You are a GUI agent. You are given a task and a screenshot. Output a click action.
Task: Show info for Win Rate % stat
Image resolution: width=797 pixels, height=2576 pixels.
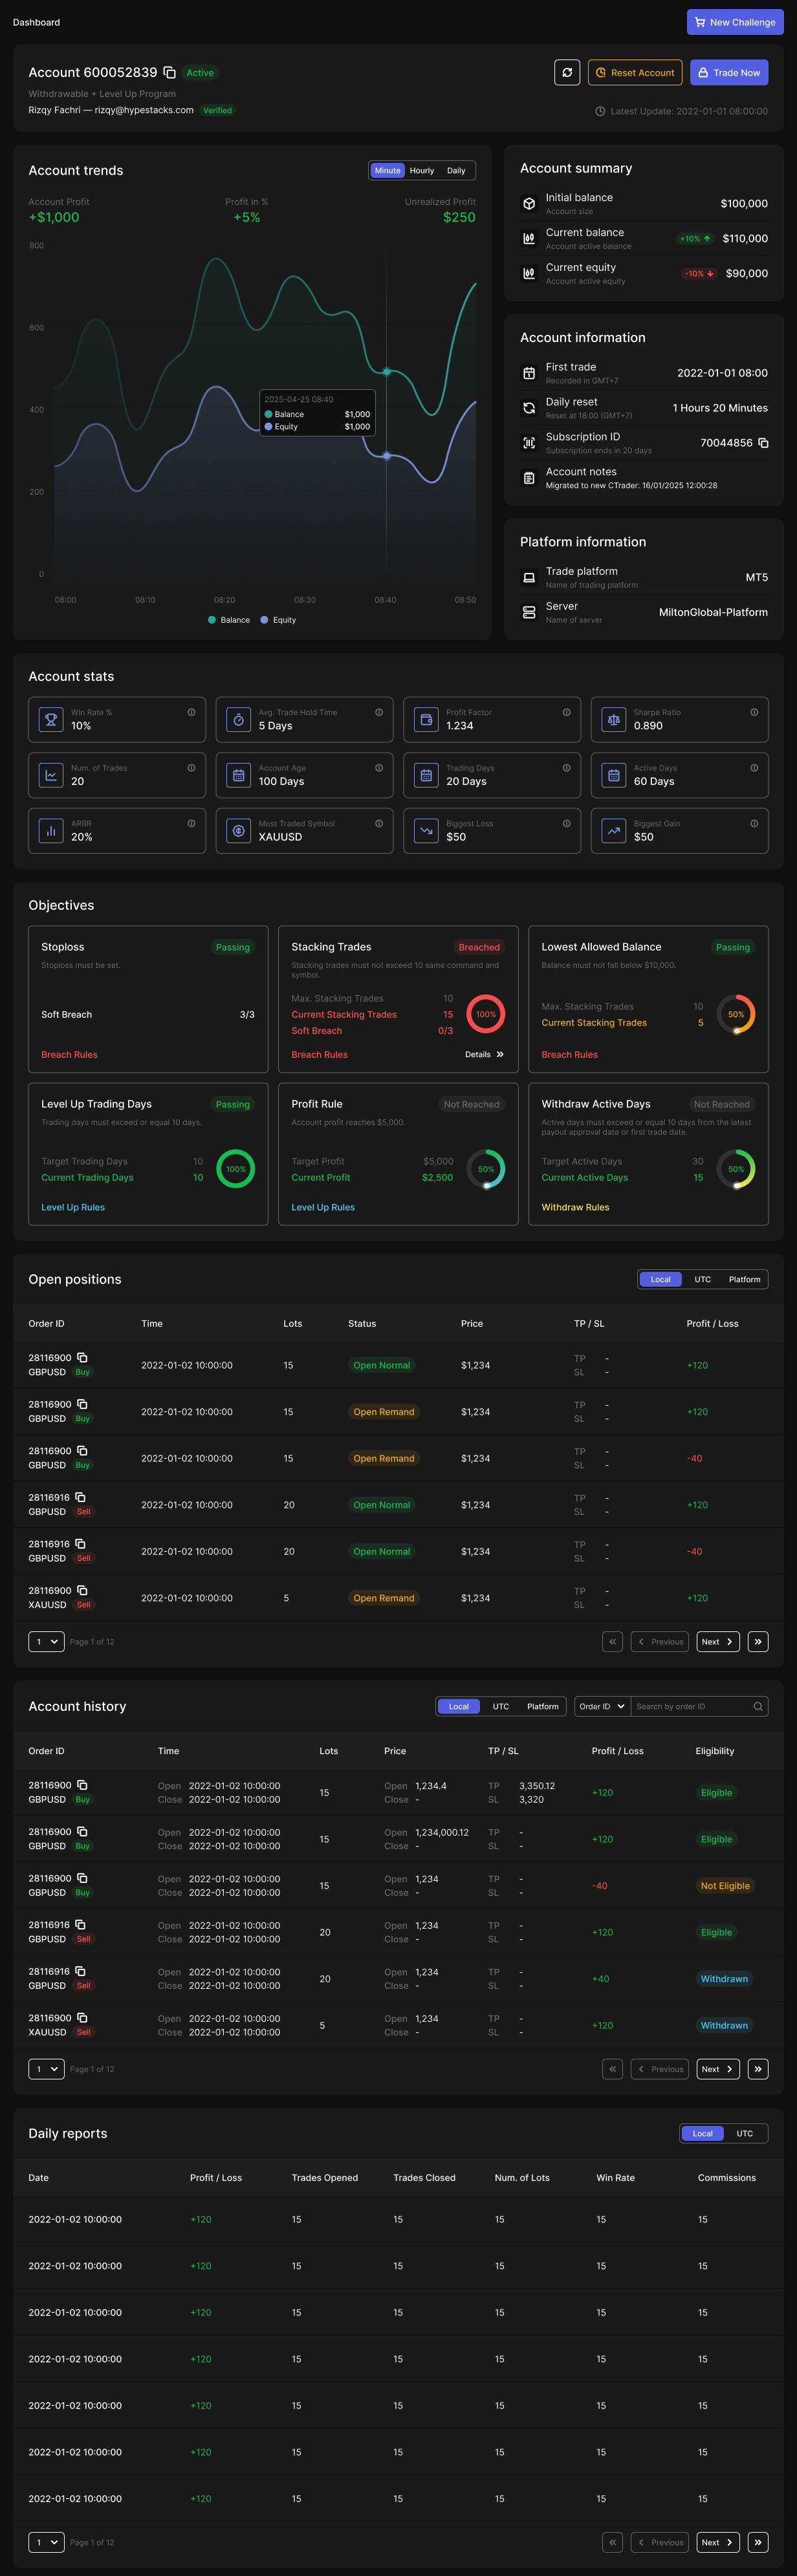(191, 712)
